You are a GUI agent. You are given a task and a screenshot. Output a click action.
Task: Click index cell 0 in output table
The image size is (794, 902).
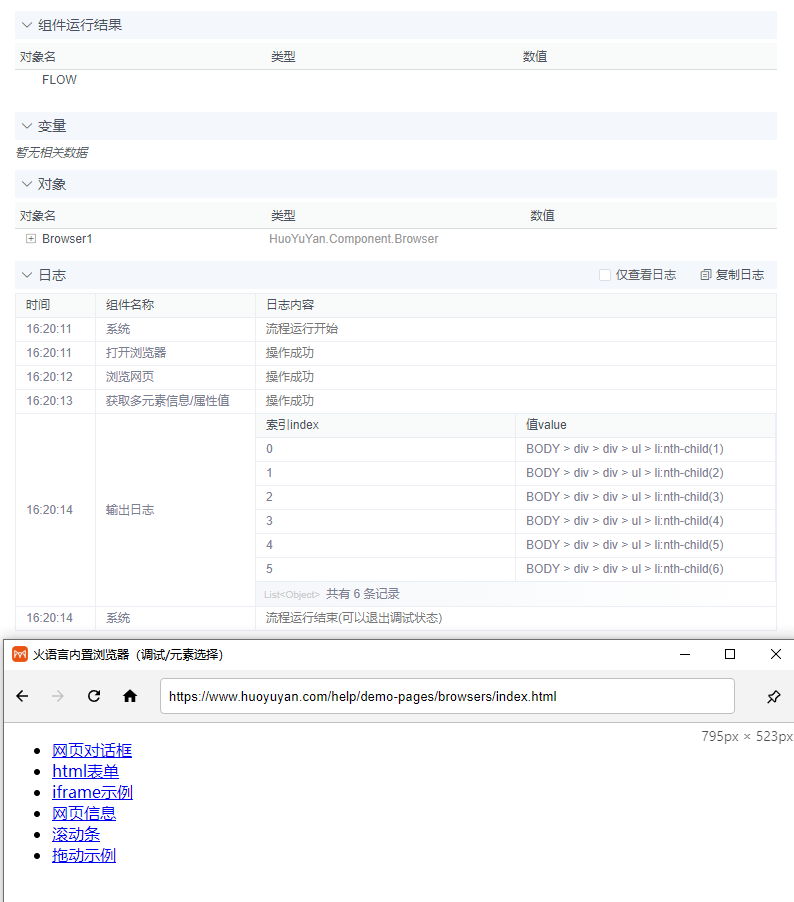pyautogui.click(x=385, y=449)
